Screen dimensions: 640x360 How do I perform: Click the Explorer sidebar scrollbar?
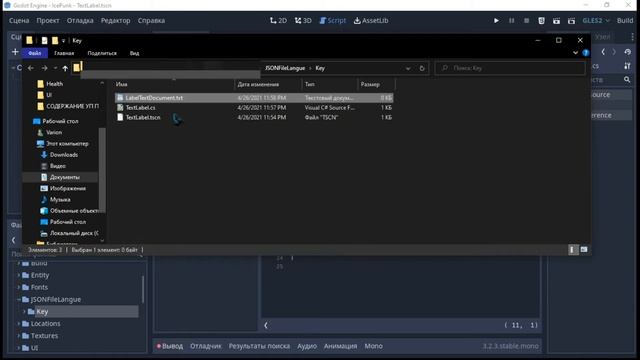[102, 169]
